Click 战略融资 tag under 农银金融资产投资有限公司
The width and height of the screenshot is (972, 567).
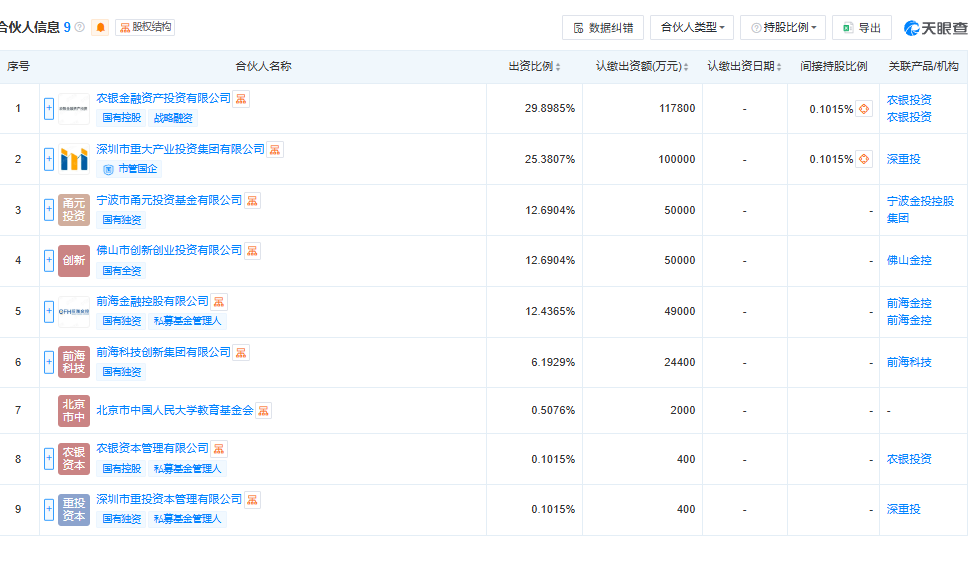point(173,118)
